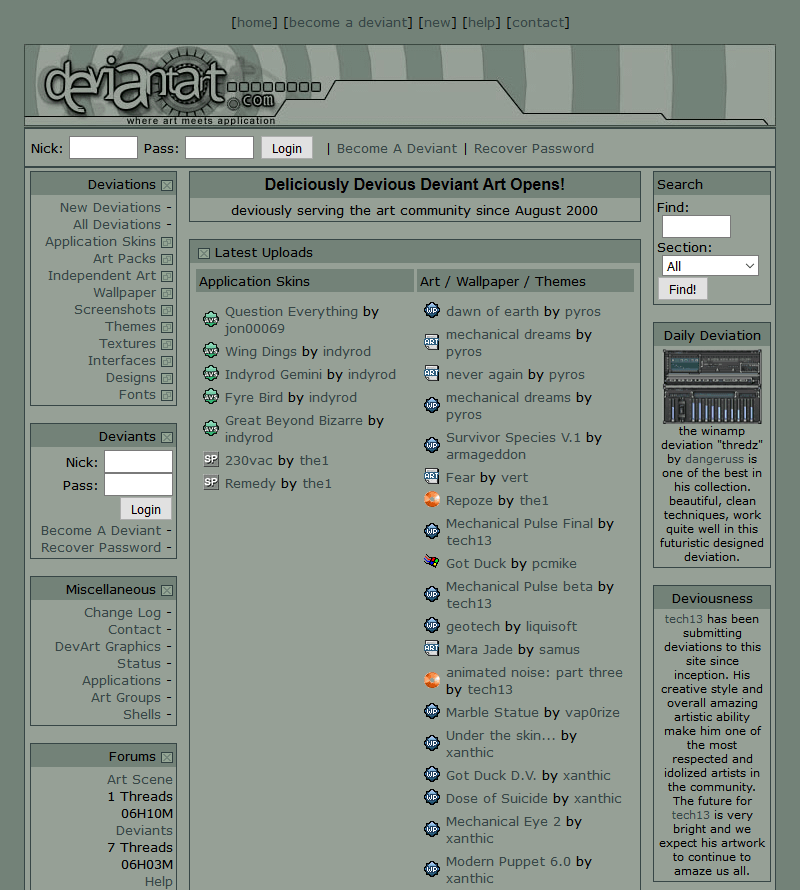The height and width of the screenshot is (890, 800).
Task: Select the SP icon next to 230vac
Action: [x=211, y=460]
